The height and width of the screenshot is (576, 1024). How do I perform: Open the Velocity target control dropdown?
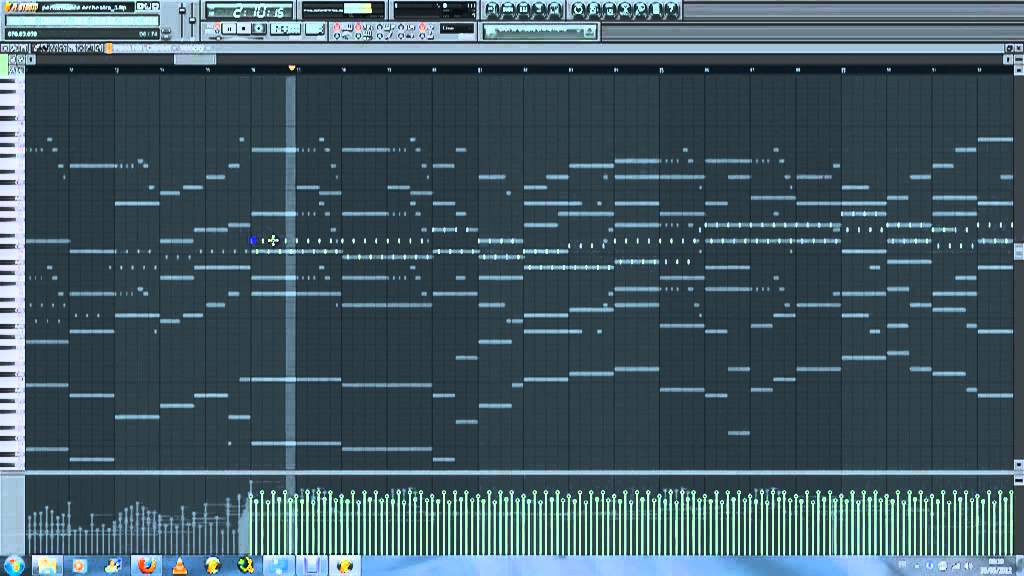coord(193,48)
